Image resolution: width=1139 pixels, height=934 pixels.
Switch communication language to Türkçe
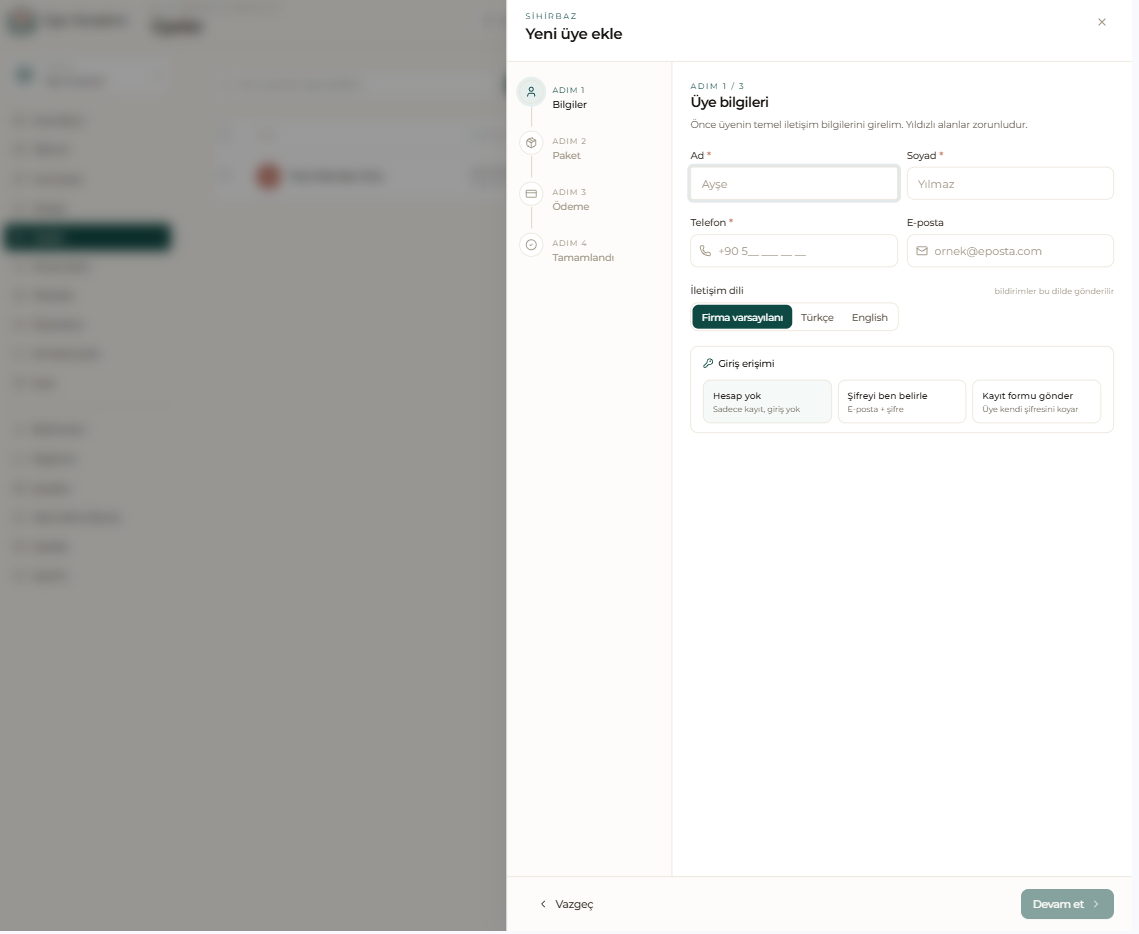(x=817, y=317)
